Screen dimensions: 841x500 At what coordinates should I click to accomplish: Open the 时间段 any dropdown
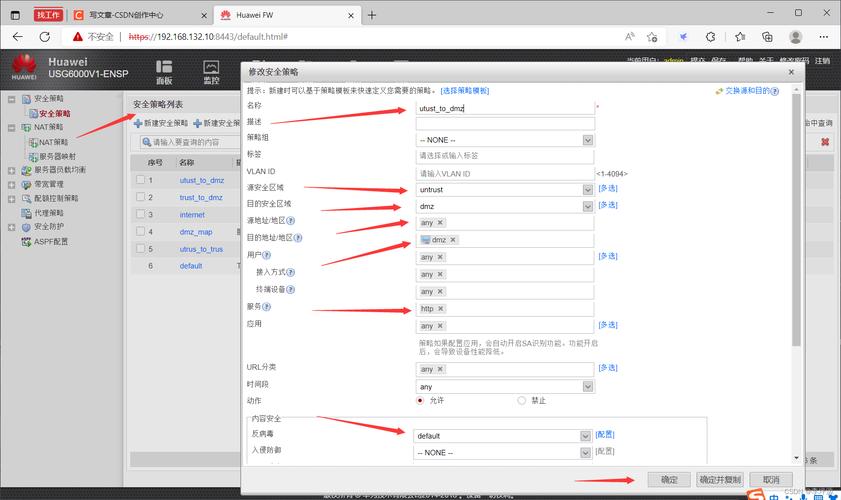pos(588,387)
